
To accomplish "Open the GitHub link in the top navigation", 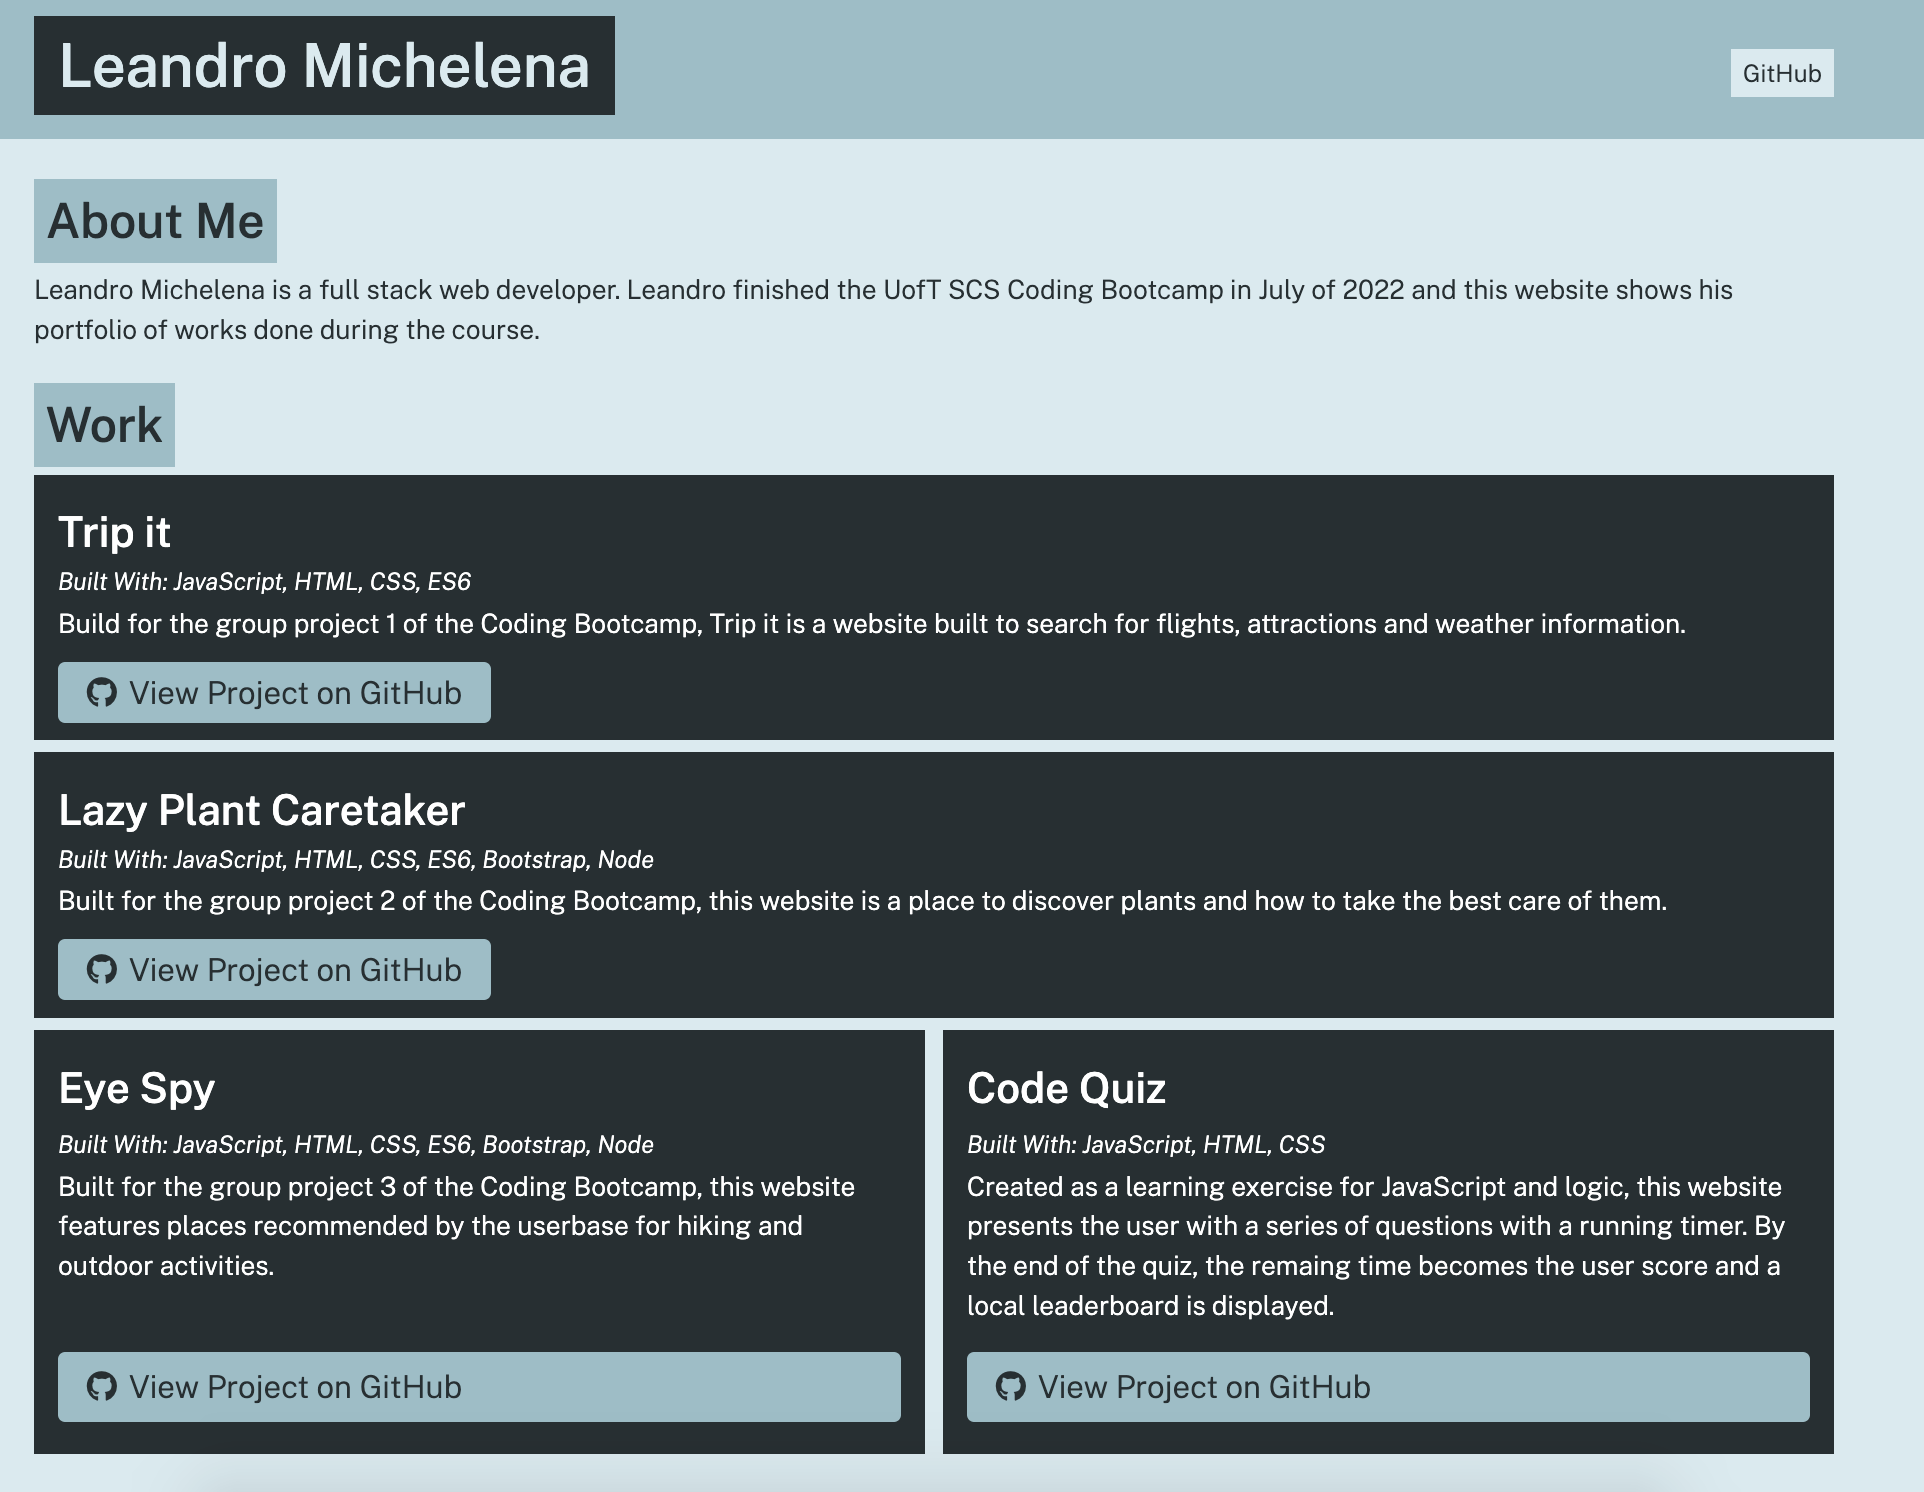I will click(x=1782, y=73).
